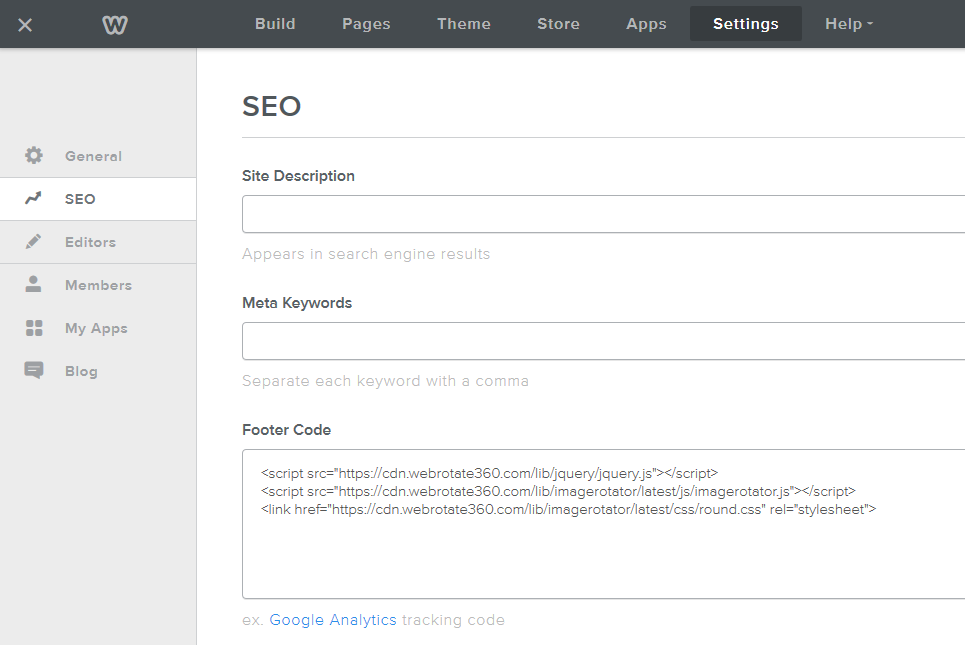Open Members in the settings sidebar

tap(98, 285)
